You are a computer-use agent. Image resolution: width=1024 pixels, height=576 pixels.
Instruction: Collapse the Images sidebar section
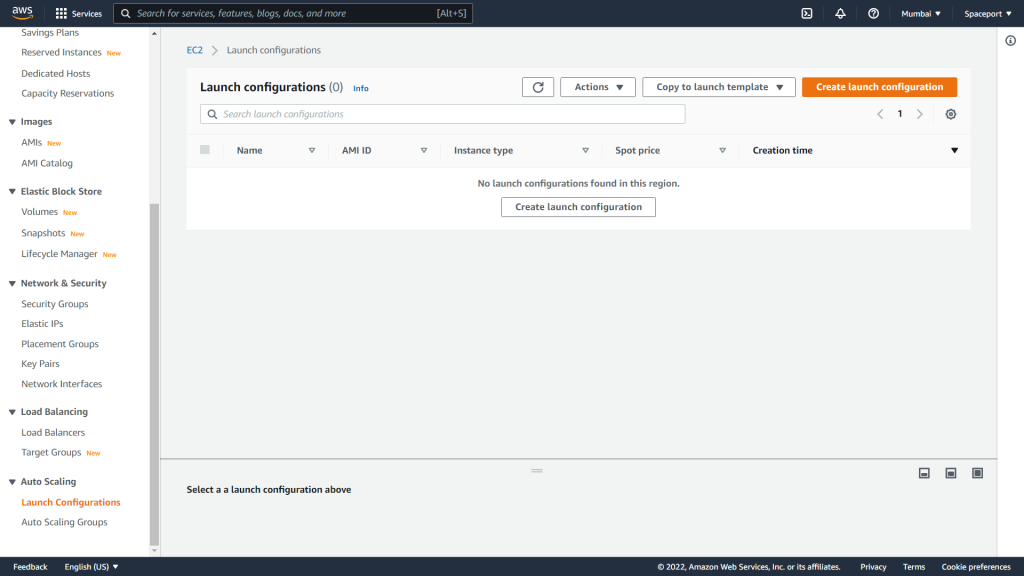pyautogui.click(x=12, y=122)
